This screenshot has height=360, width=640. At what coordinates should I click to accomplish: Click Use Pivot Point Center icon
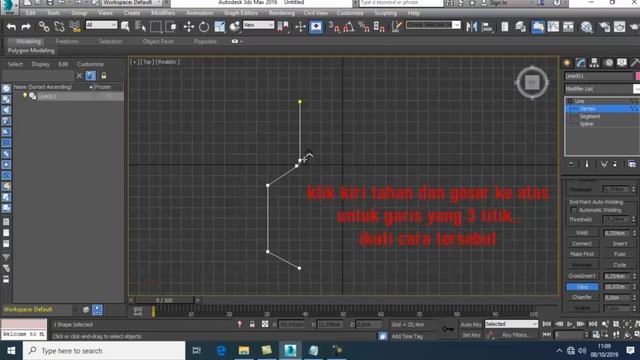coord(283,27)
